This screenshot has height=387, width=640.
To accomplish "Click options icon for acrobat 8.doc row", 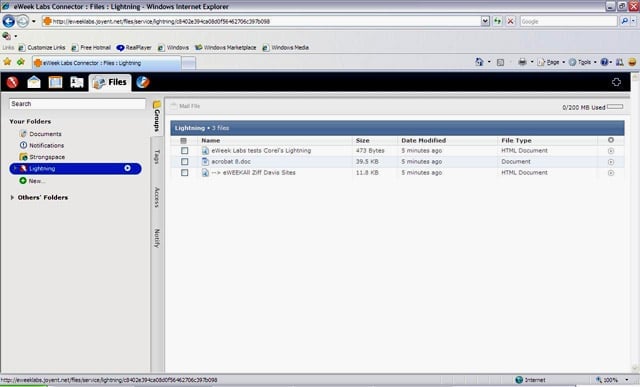I will click(x=611, y=162).
